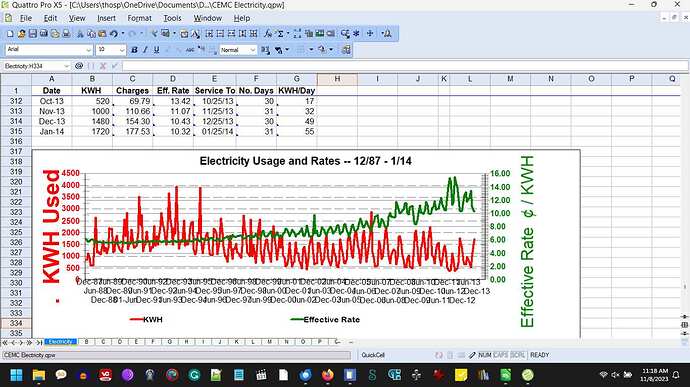Toggle Bold formatting
690x387 pixels.
point(134,50)
